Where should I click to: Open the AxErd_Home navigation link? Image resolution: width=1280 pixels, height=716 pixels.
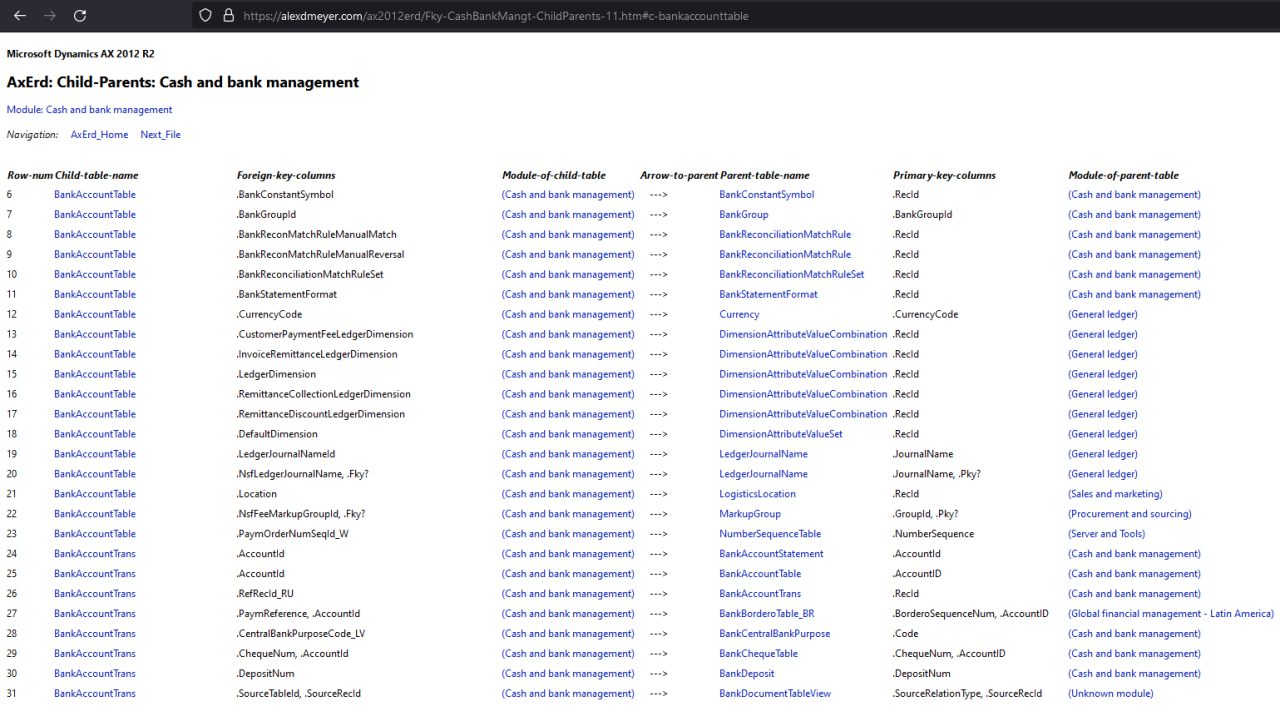99,135
